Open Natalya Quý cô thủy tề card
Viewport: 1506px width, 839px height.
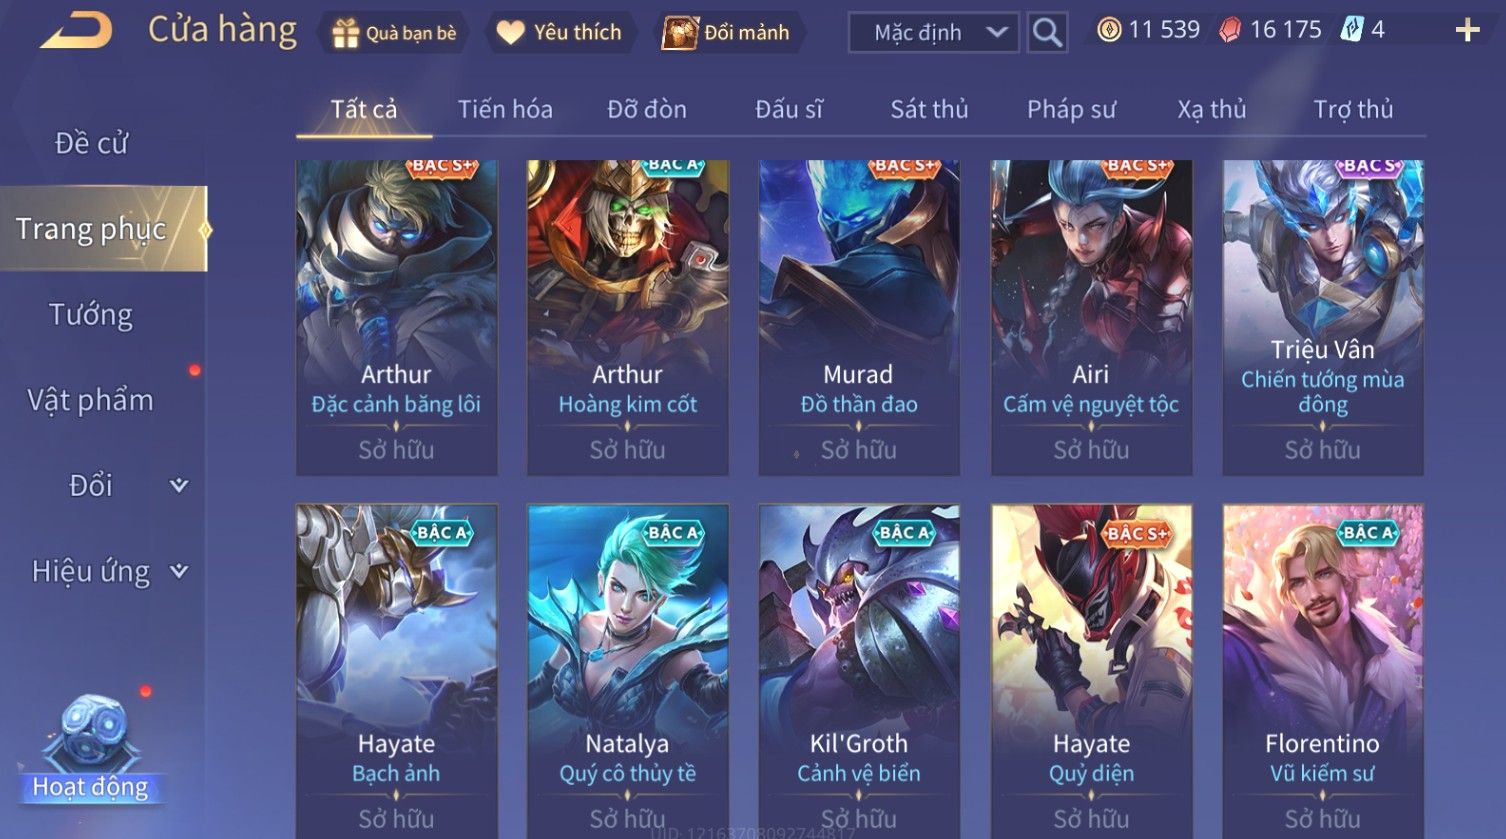tap(627, 670)
